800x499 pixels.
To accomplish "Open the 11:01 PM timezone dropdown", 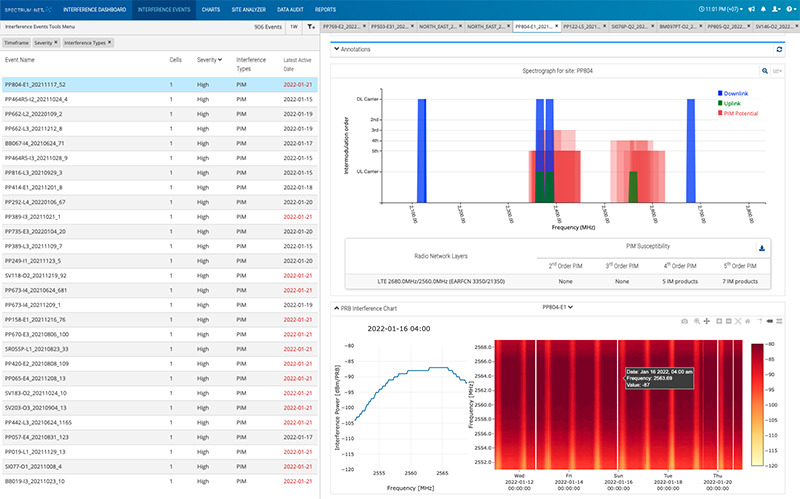I will [x=720, y=9].
